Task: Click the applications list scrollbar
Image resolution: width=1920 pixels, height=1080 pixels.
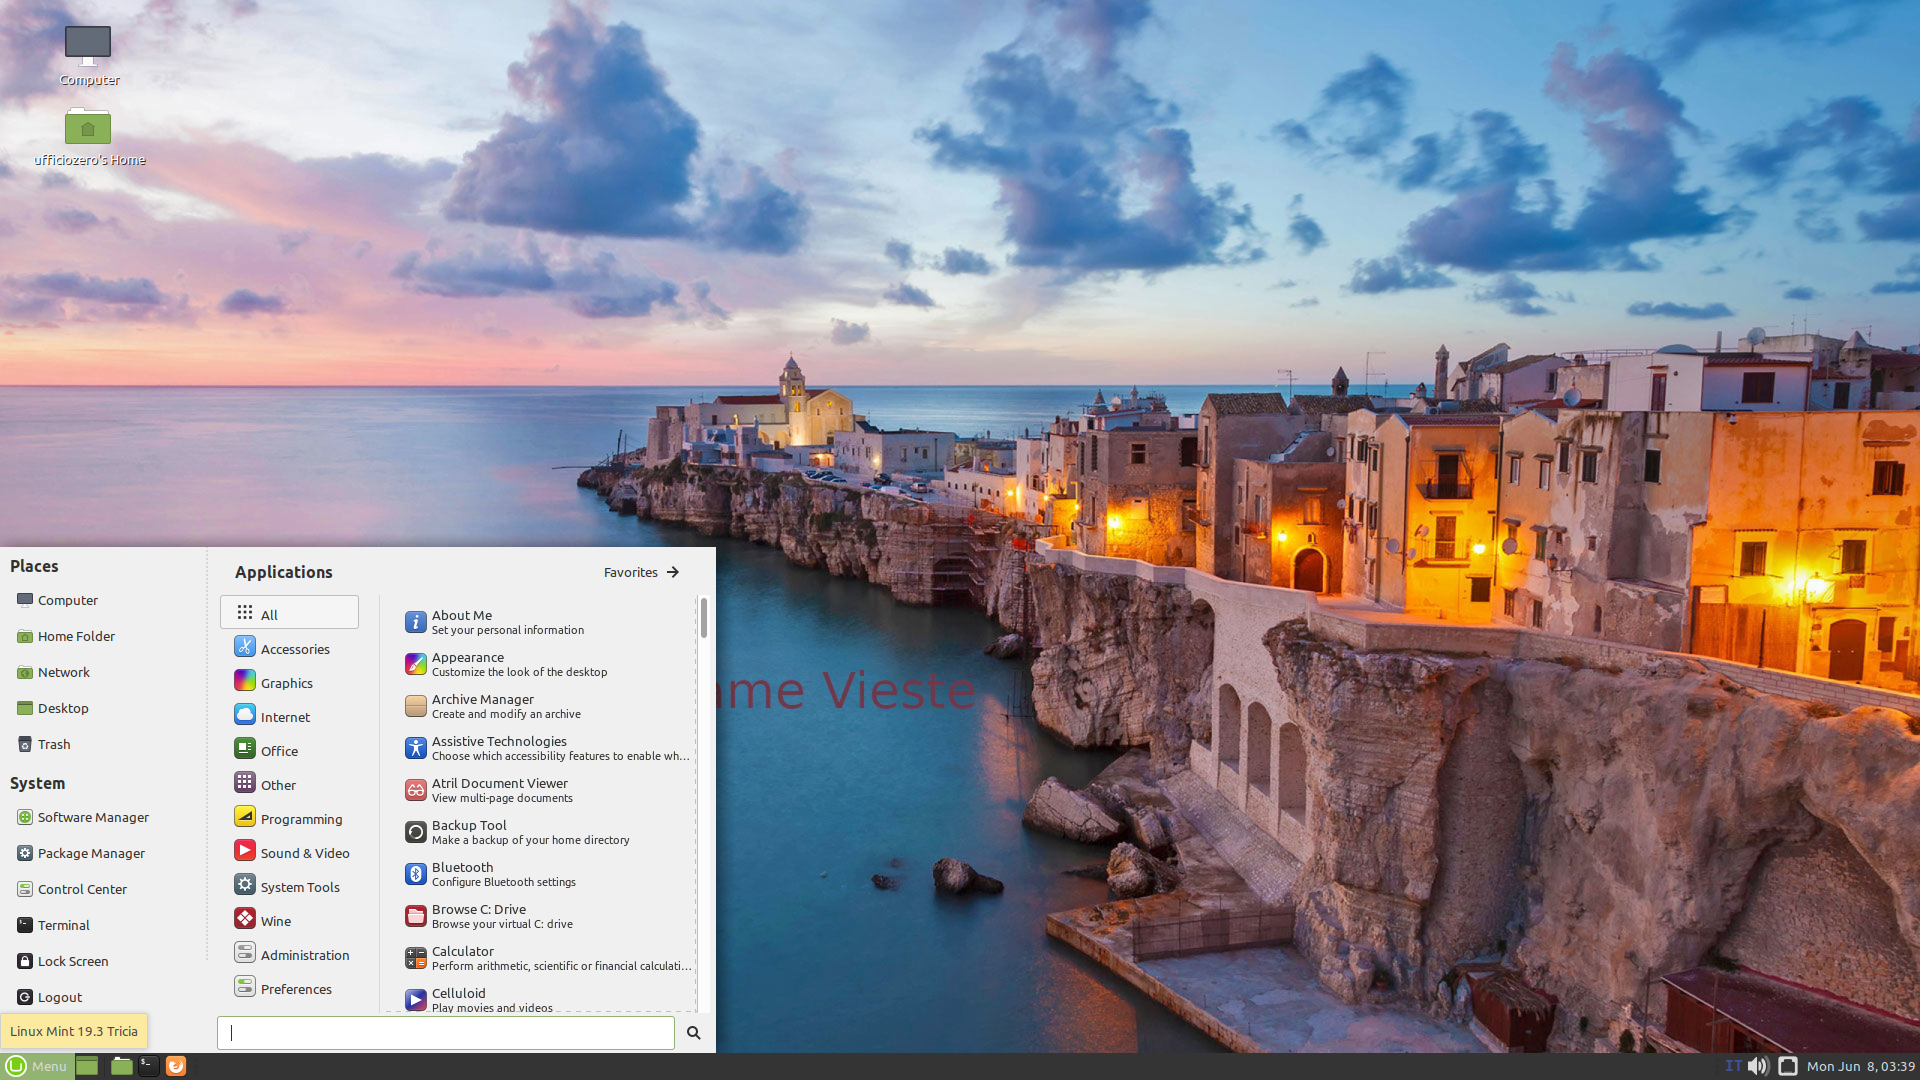Action: tap(704, 618)
